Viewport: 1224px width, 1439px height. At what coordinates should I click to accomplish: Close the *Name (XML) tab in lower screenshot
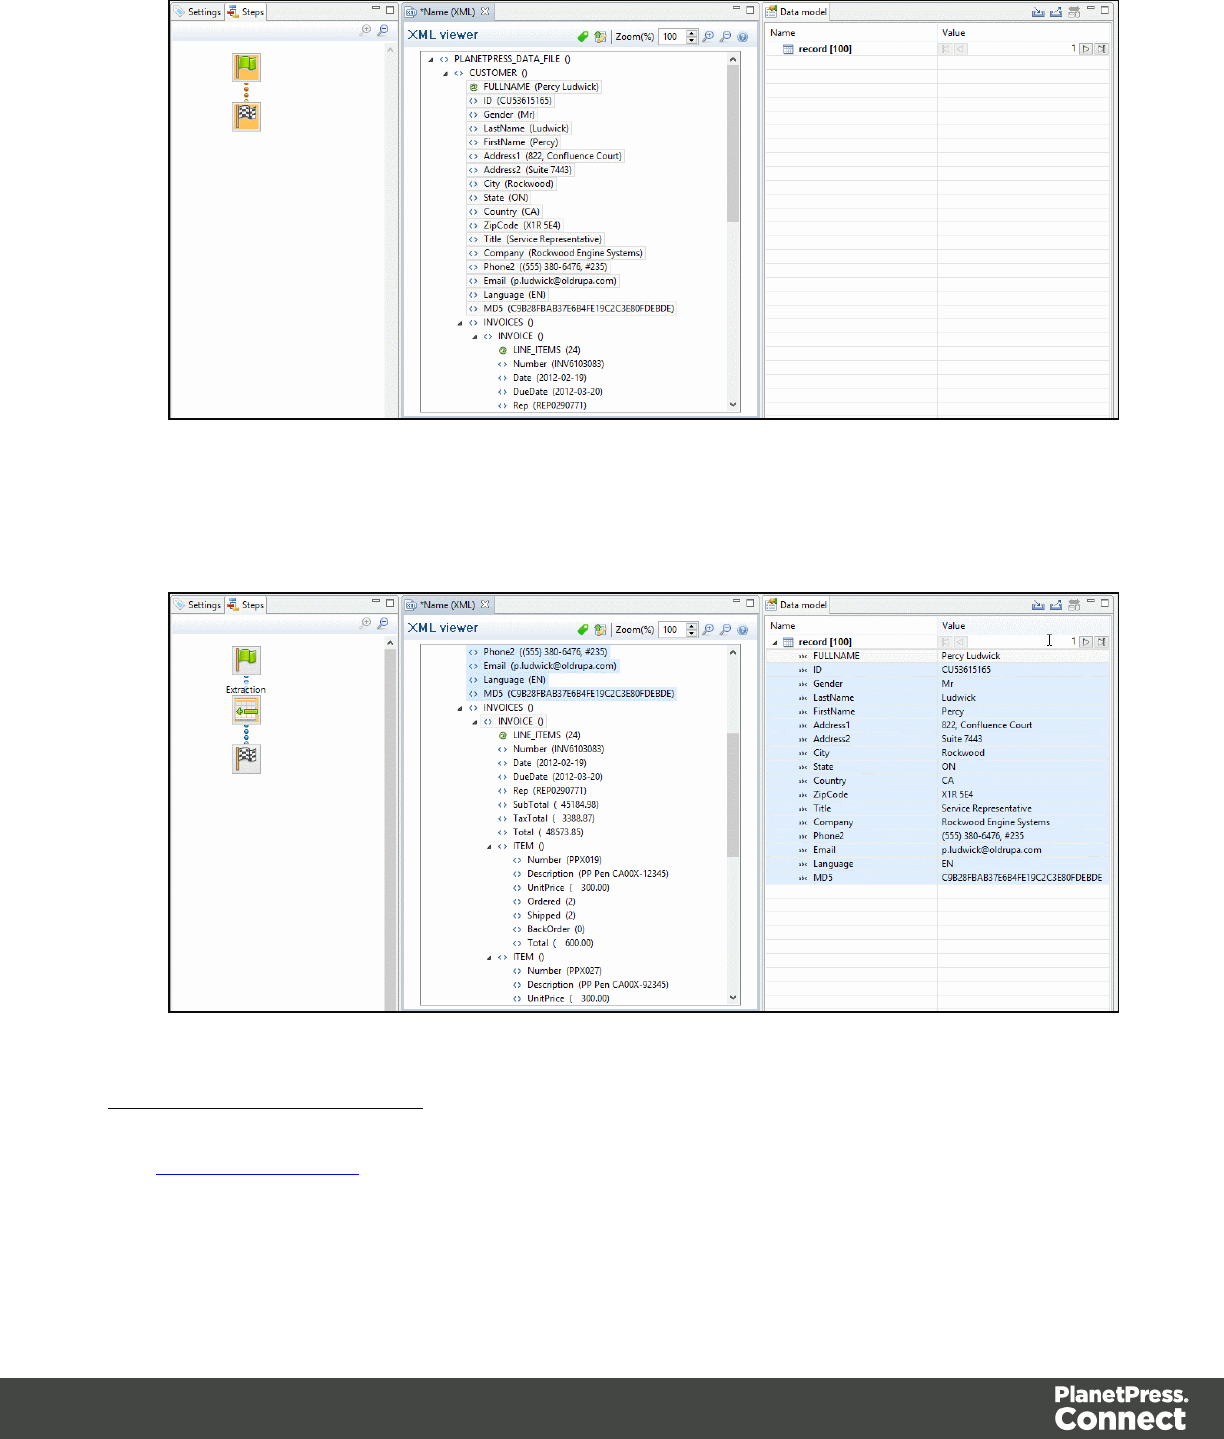pyautogui.click(x=485, y=605)
